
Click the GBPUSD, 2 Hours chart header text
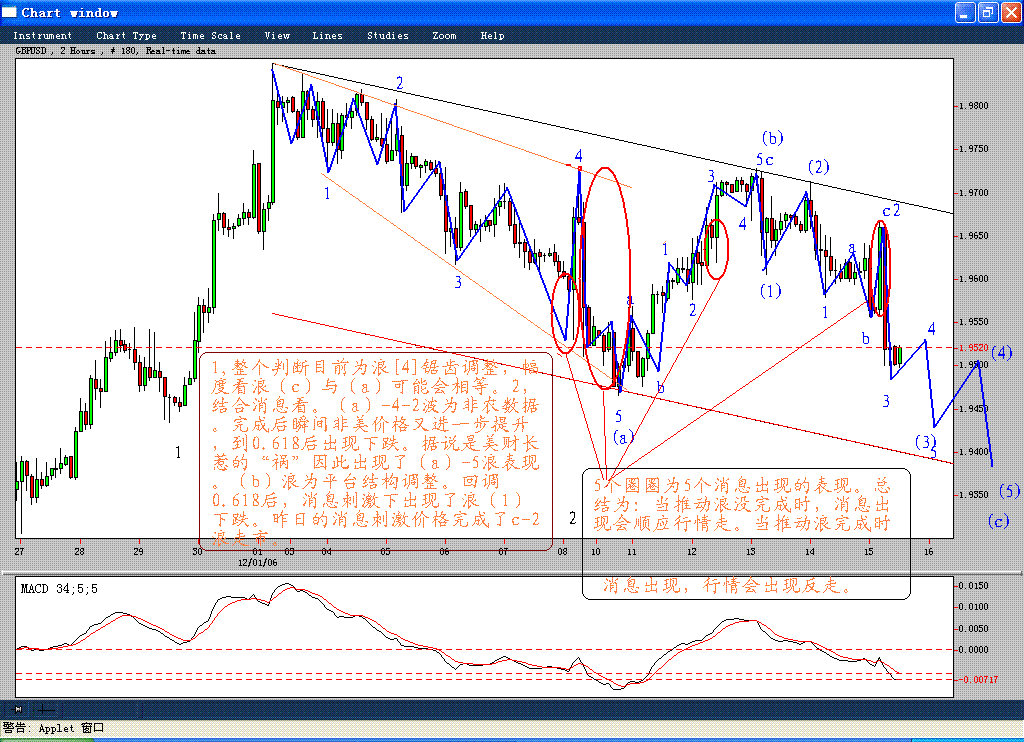pyautogui.click(x=116, y=50)
